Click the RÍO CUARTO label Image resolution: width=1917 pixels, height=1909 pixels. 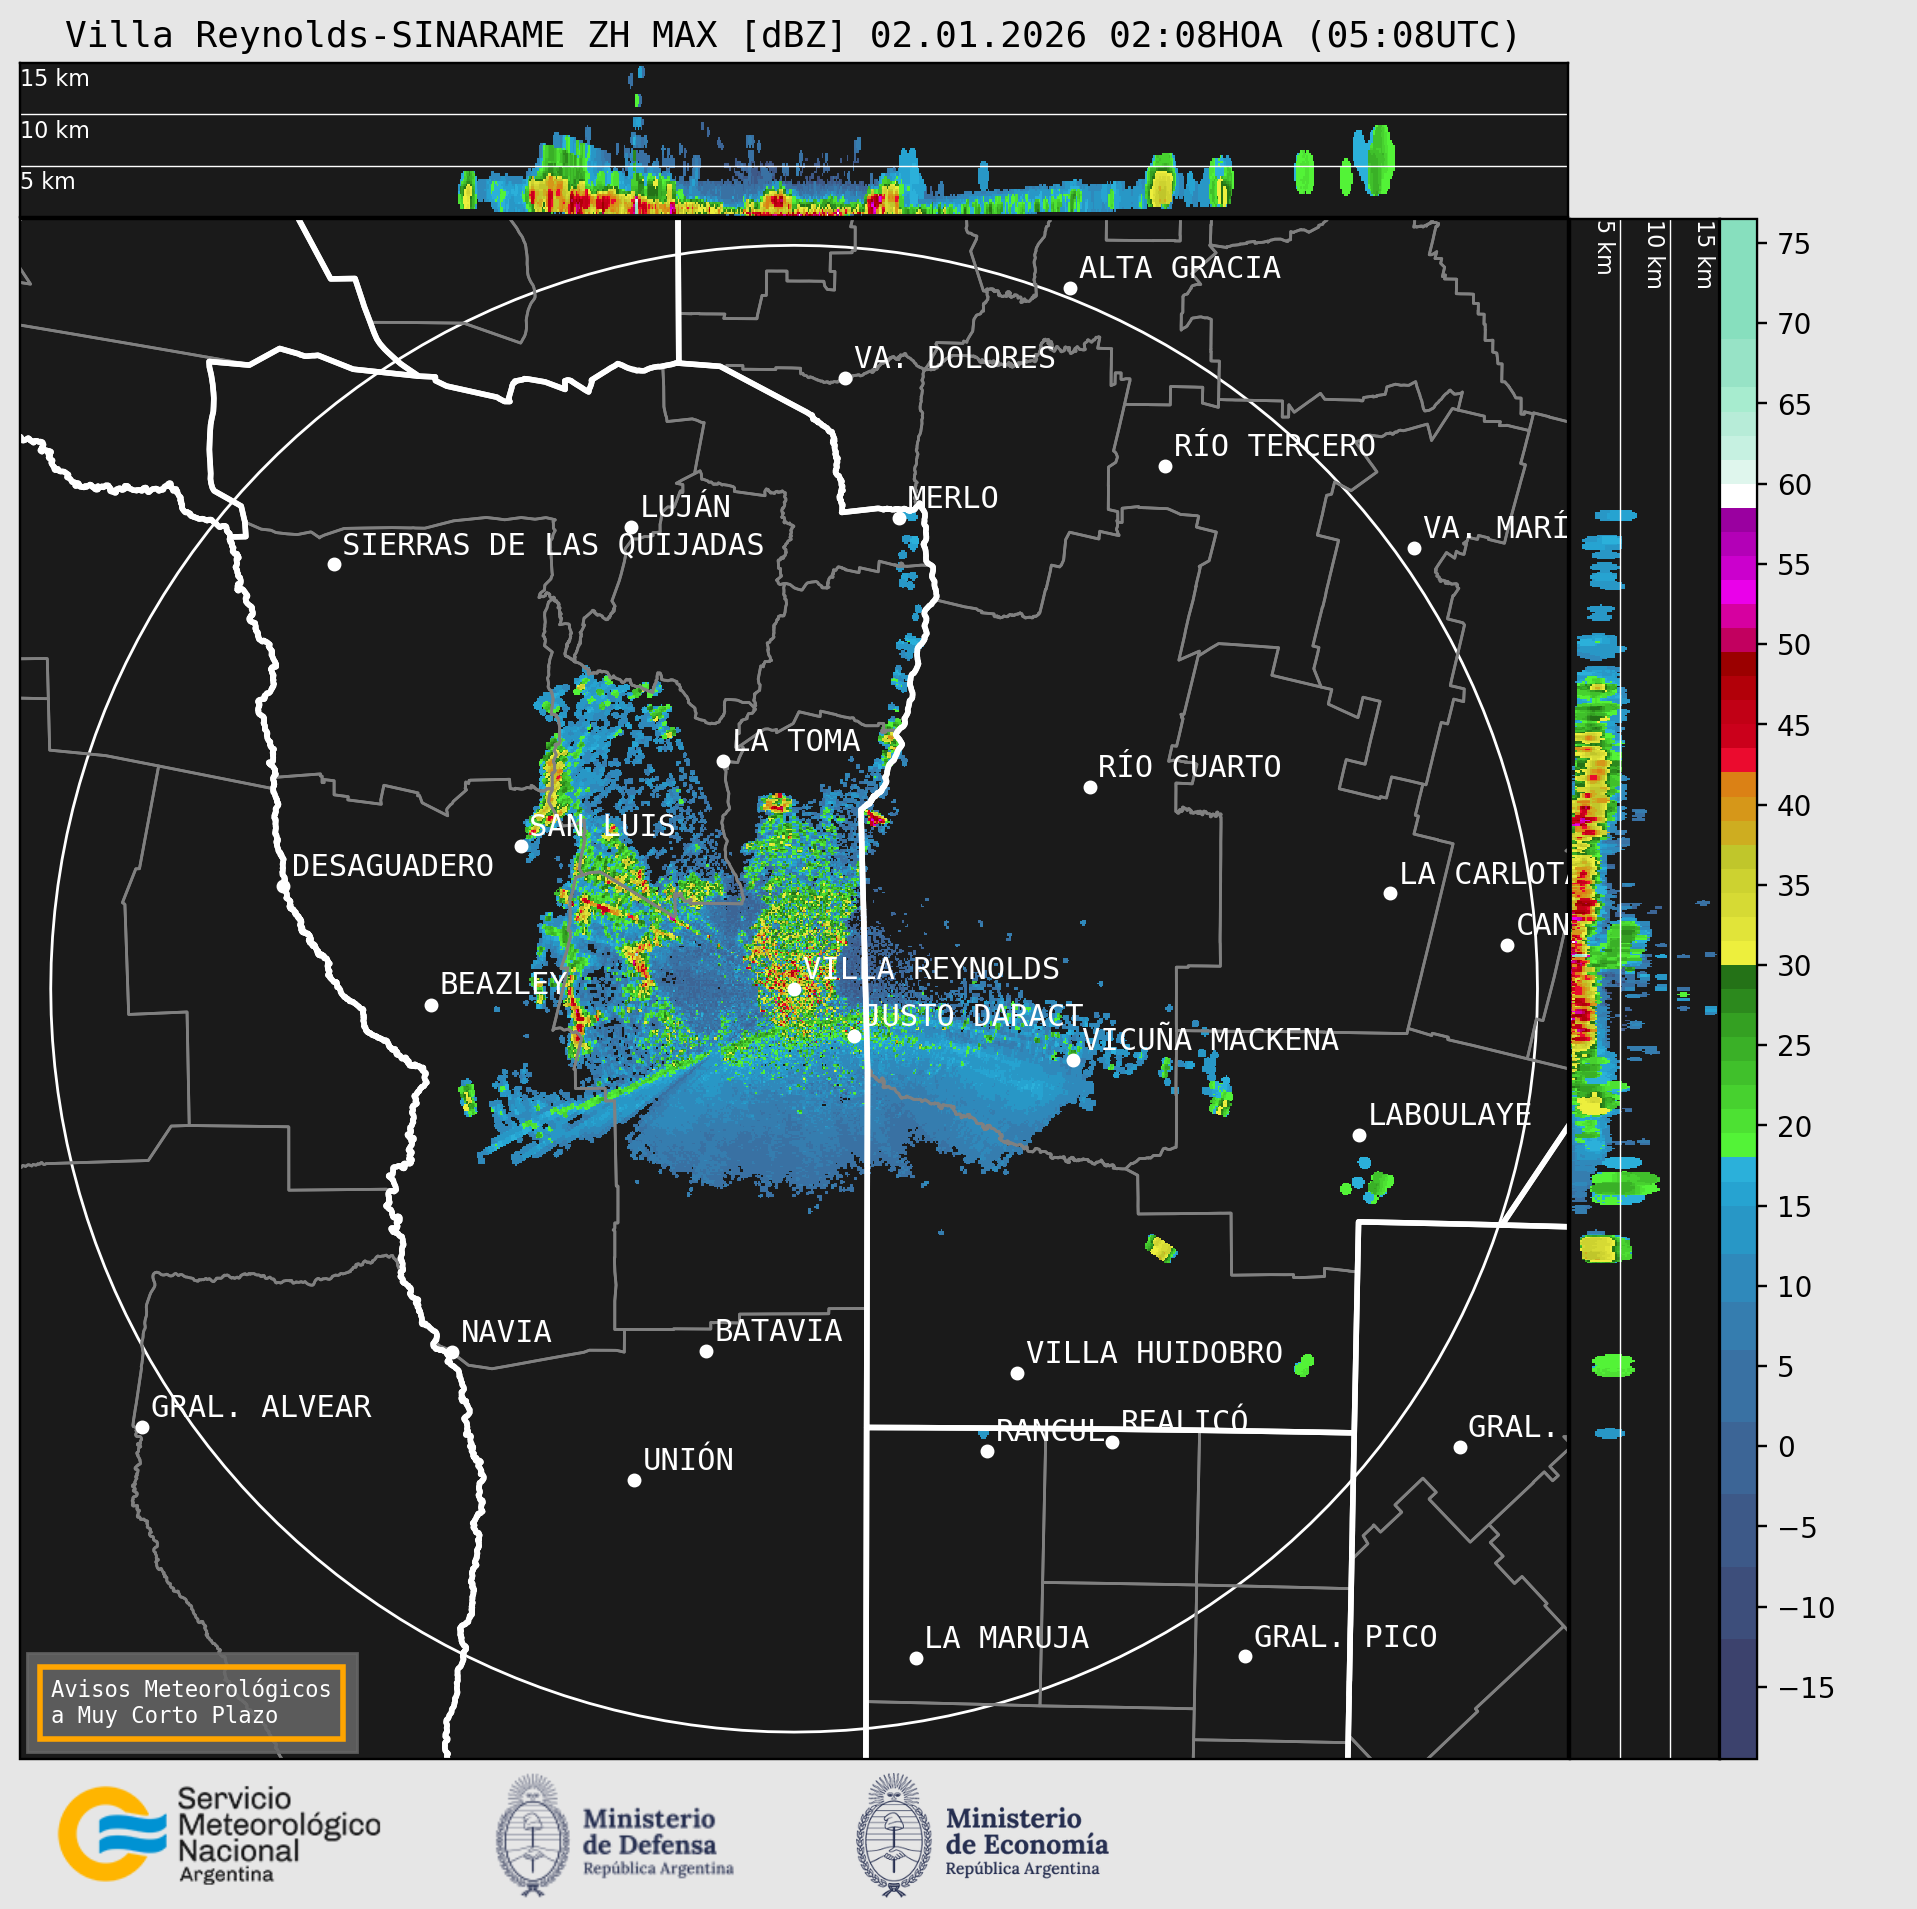1189,767
